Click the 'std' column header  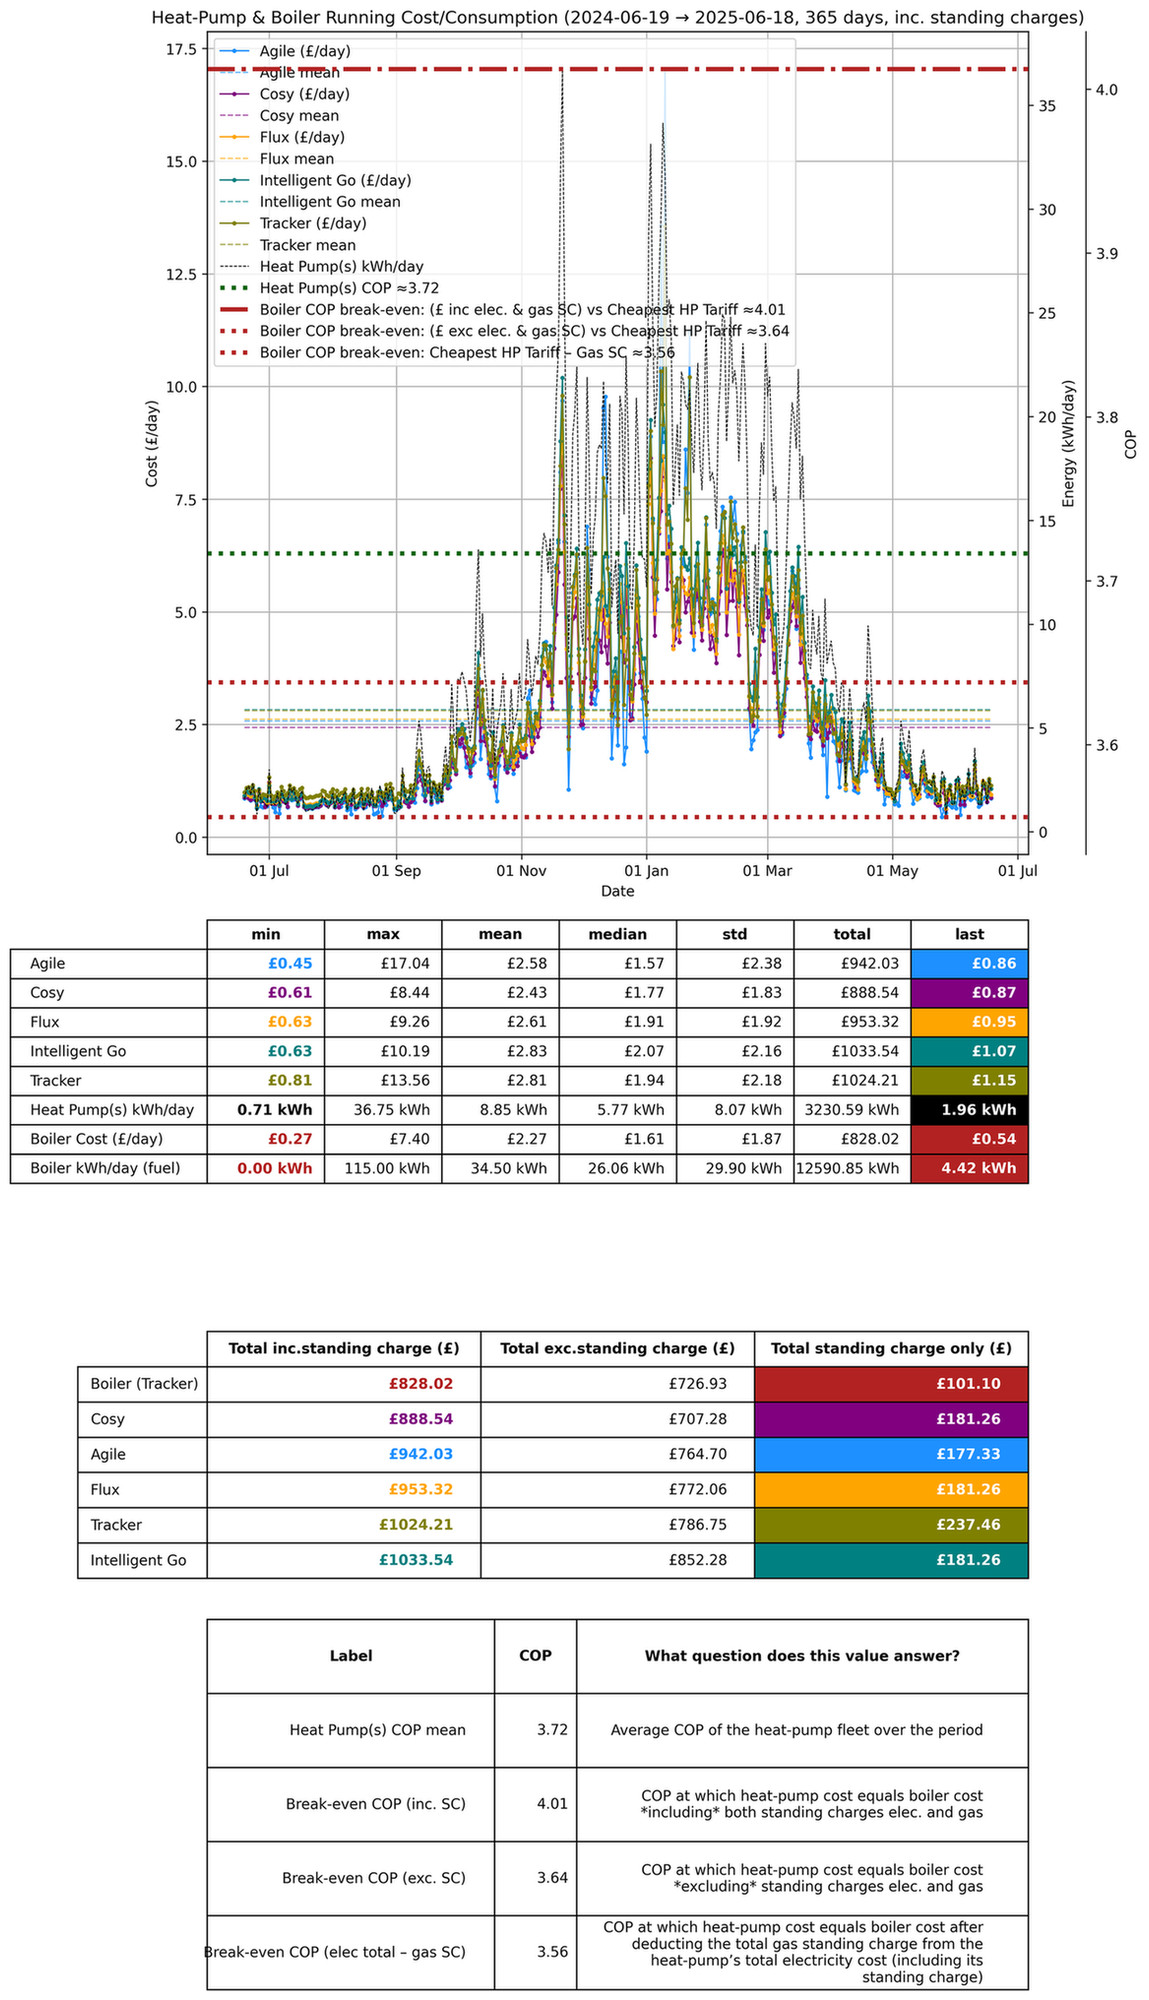735,934
